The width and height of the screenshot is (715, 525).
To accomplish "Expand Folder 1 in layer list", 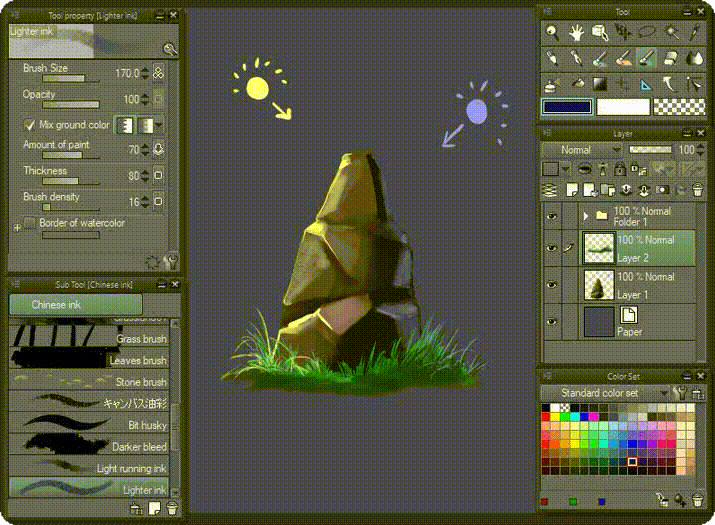I will (x=586, y=215).
